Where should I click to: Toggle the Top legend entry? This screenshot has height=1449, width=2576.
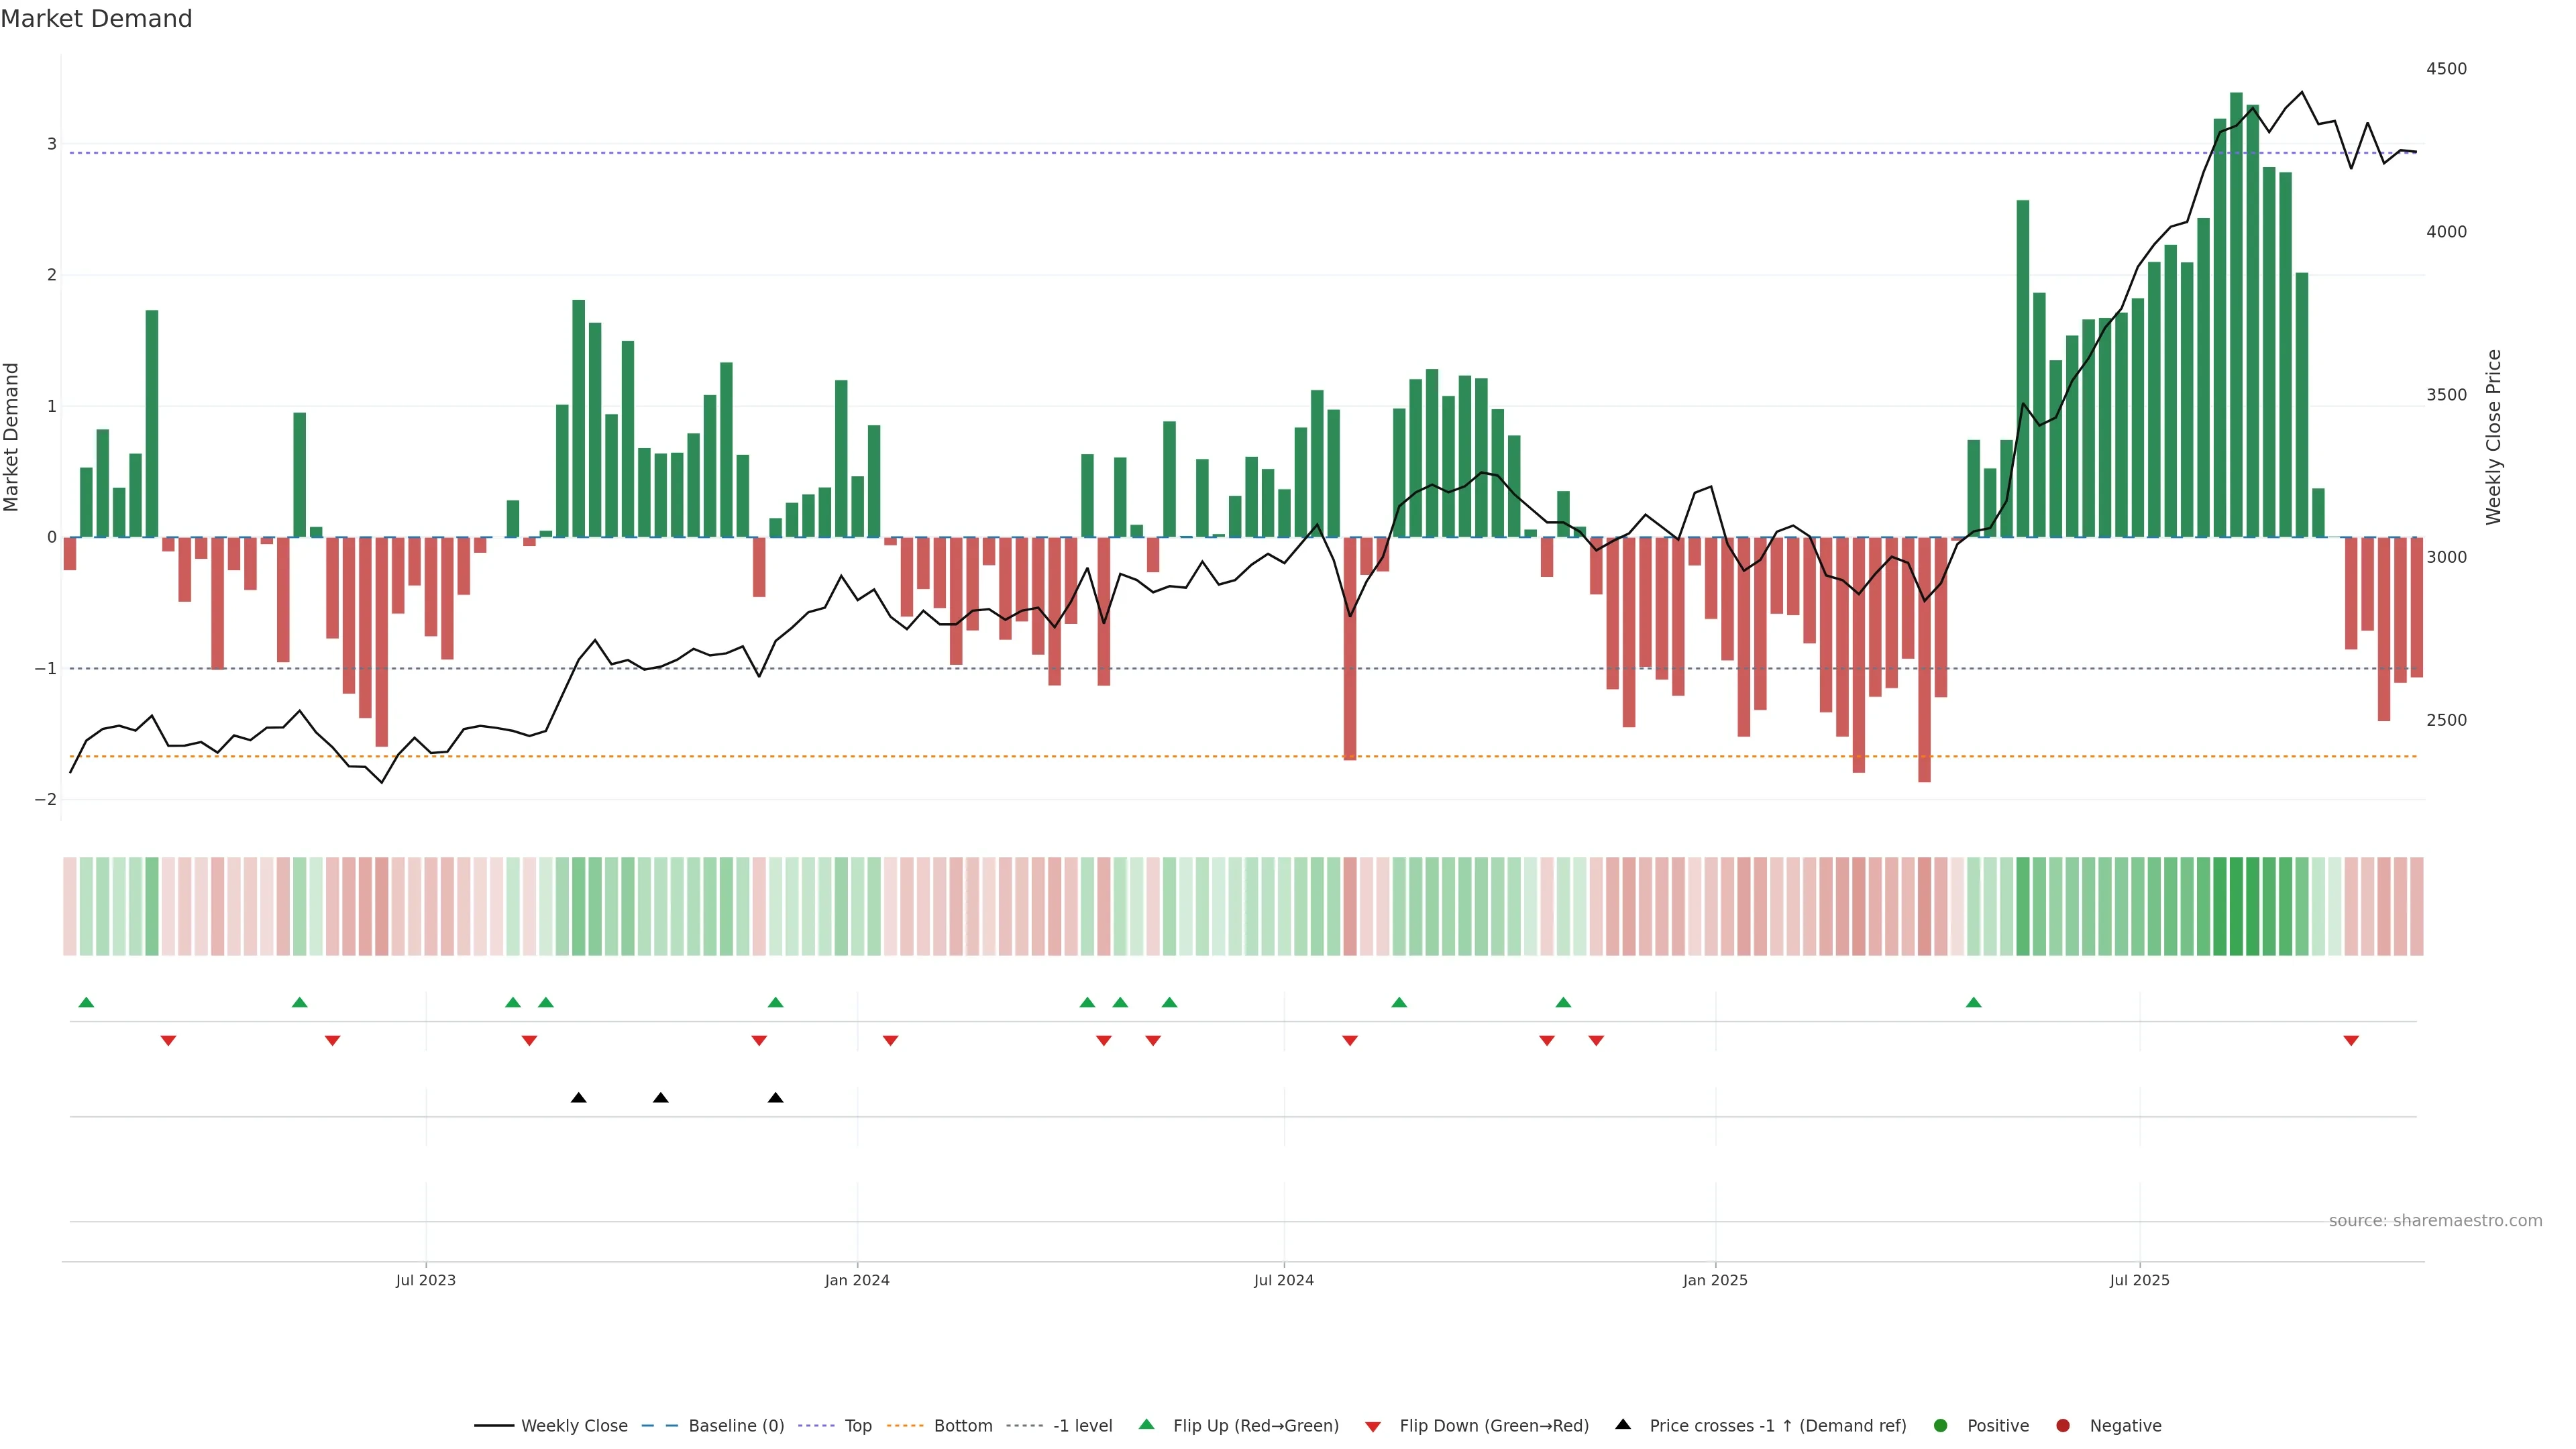[x=857, y=1425]
